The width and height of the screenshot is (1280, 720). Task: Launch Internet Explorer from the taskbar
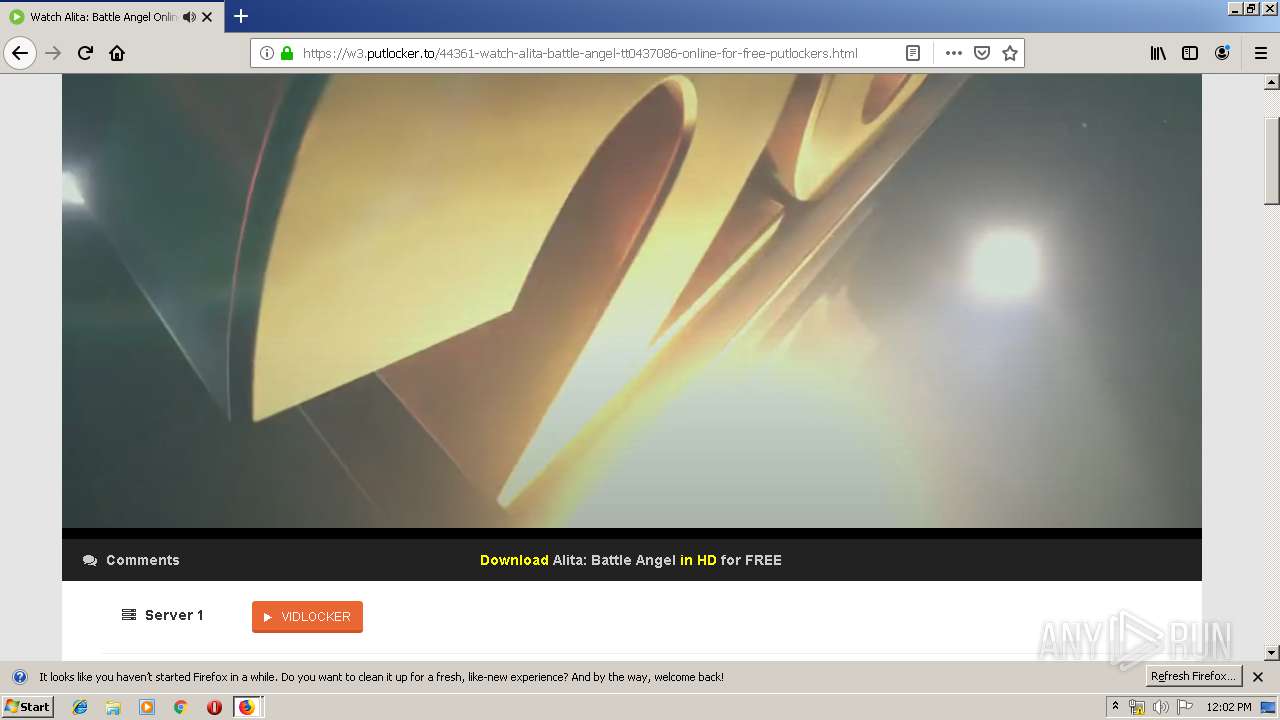click(80, 707)
